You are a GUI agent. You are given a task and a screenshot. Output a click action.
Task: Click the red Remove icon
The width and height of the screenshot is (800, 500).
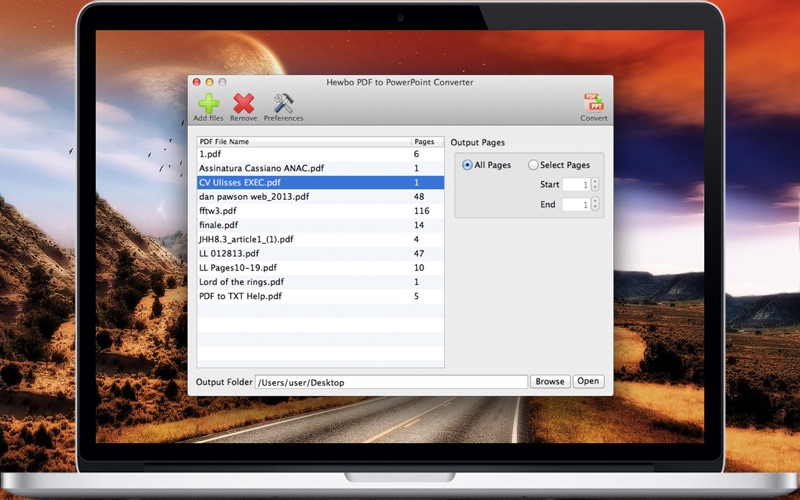click(x=243, y=104)
